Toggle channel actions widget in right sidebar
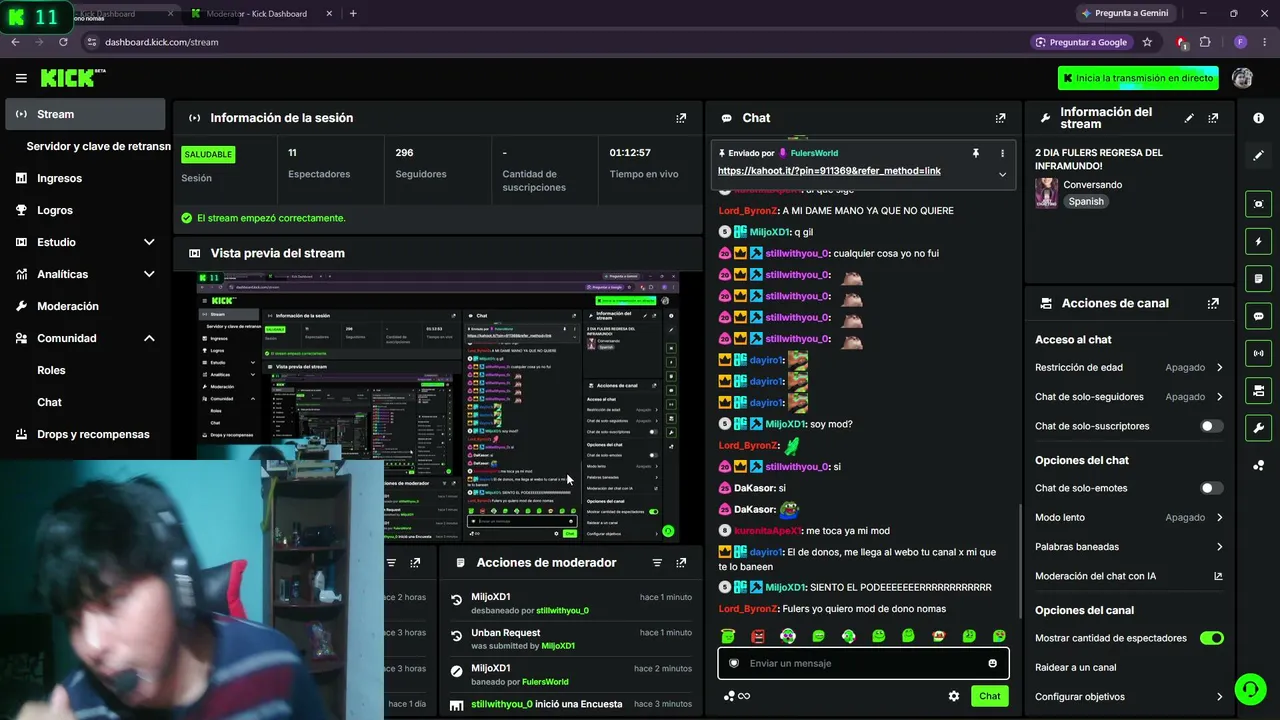This screenshot has width=1280, height=720. click(1258, 390)
